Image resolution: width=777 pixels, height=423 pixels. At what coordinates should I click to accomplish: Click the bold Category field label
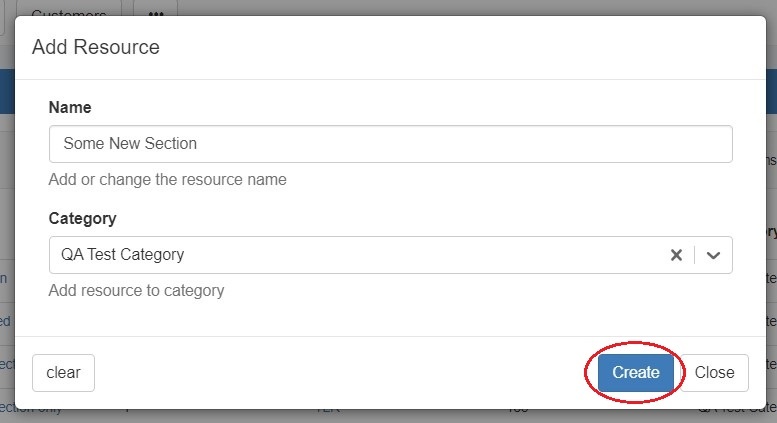(82, 218)
